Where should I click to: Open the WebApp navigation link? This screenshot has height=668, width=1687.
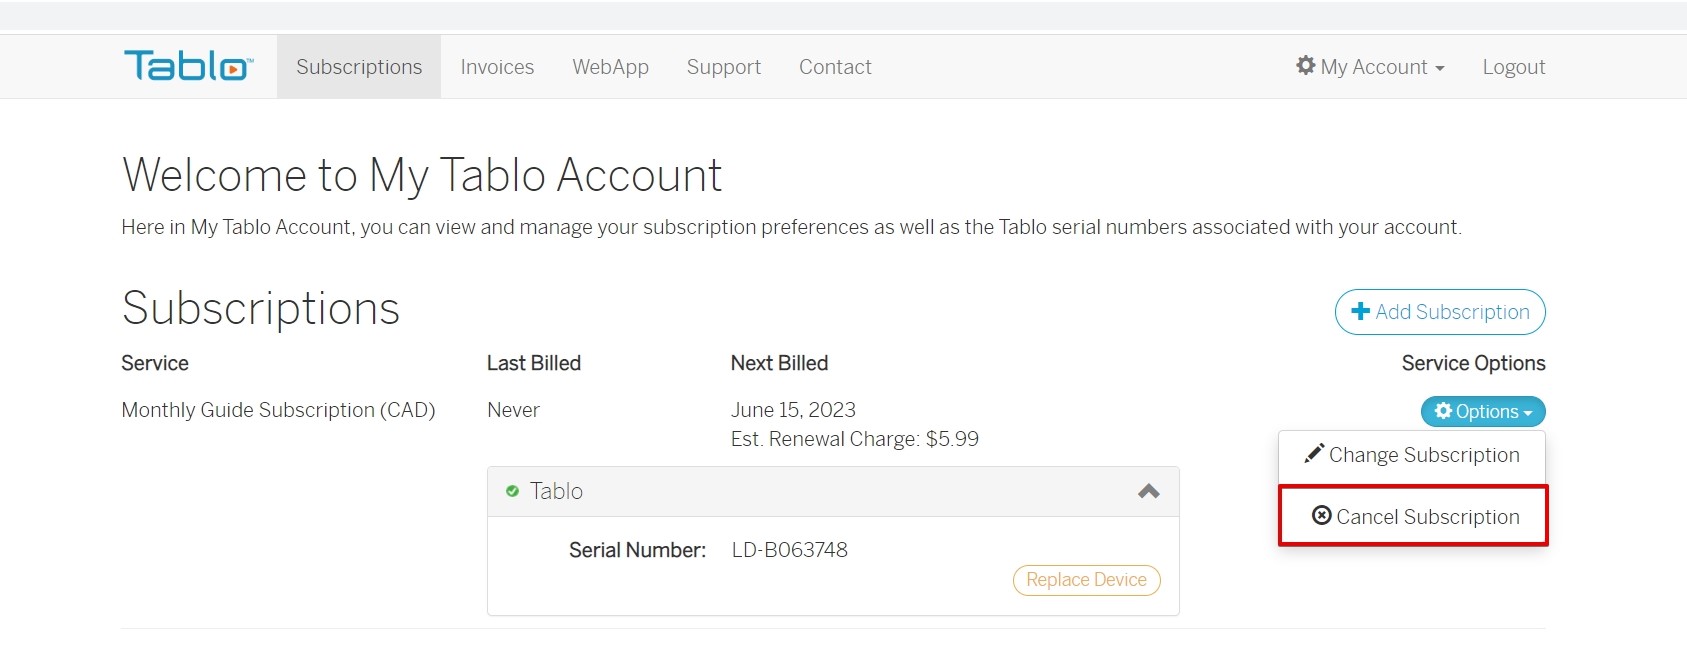tap(610, 67)
